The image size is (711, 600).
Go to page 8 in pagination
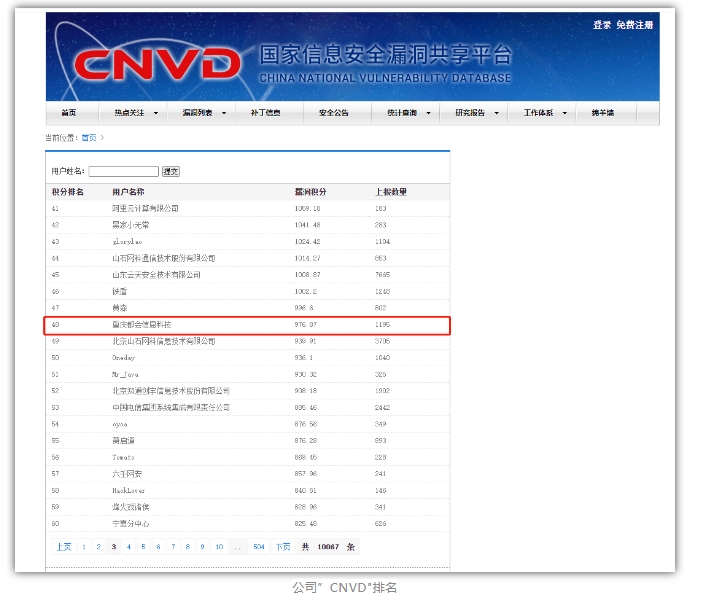pyautogui.click(x=188, y=547)
